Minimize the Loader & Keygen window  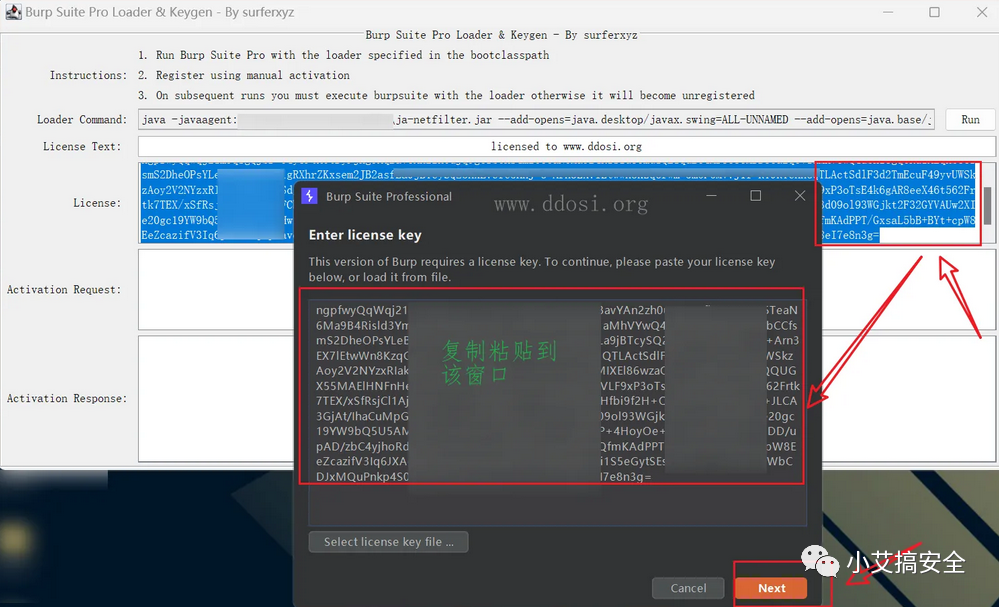tap(888, 12)
